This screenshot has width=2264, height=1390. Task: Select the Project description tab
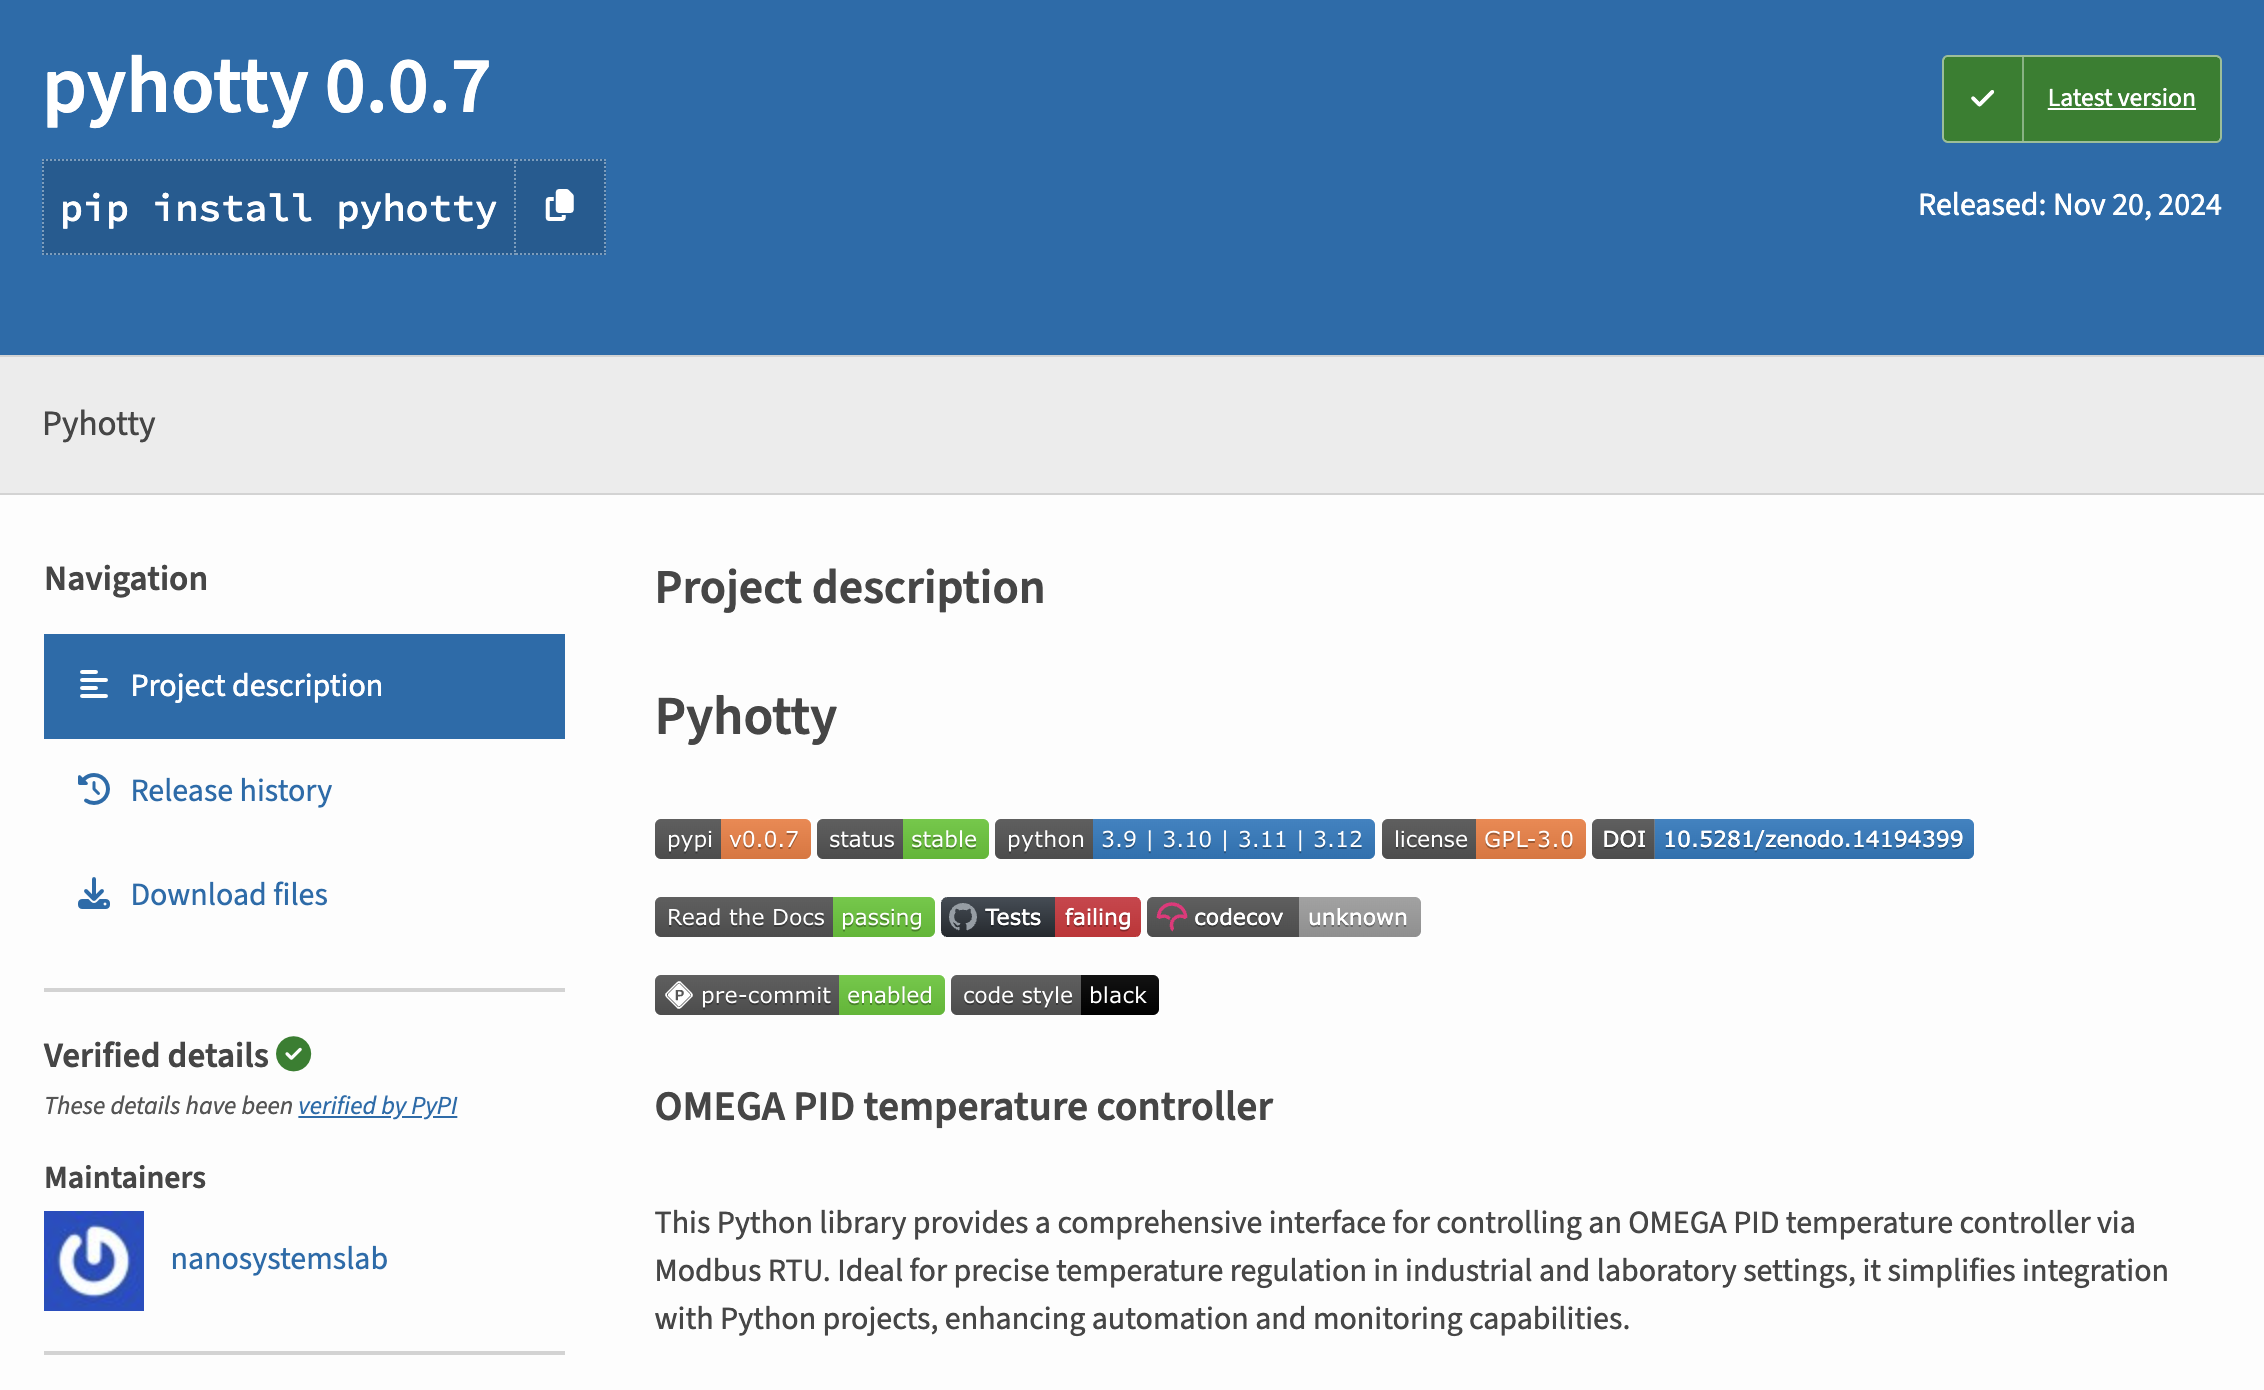256,686
